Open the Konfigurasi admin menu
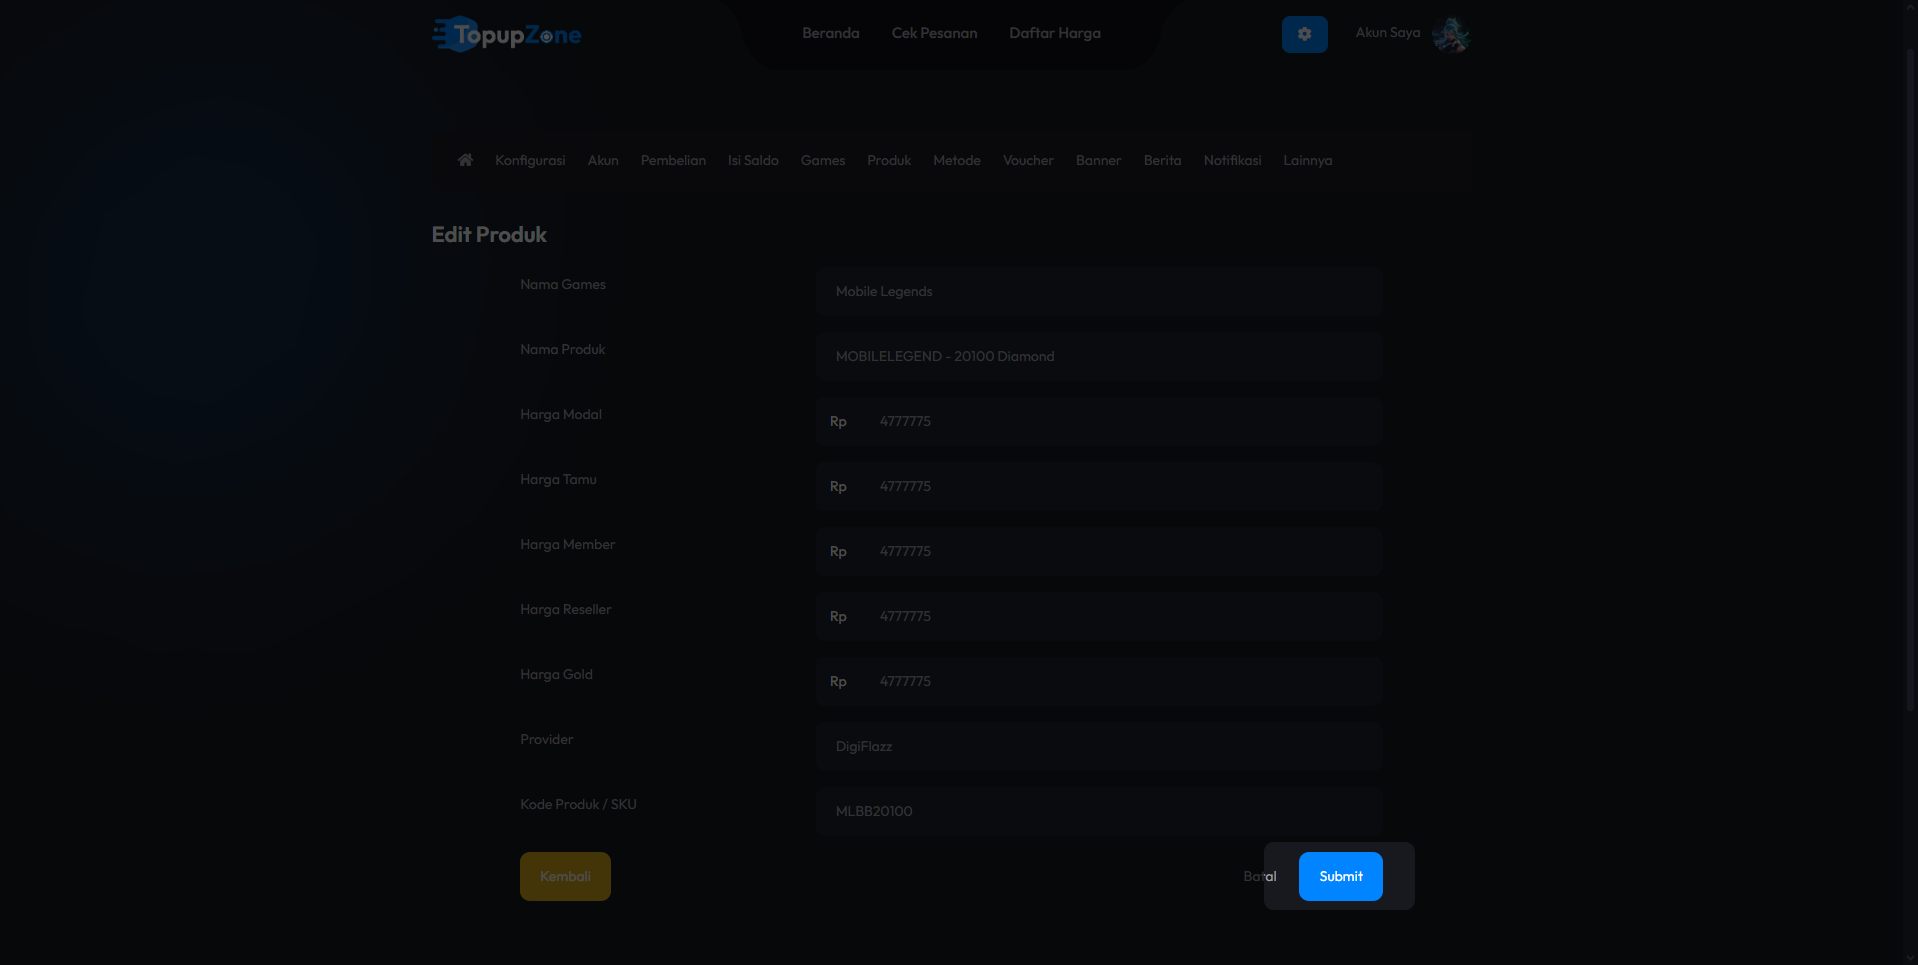The image size is (1918, 965). (x=530, y=160)
